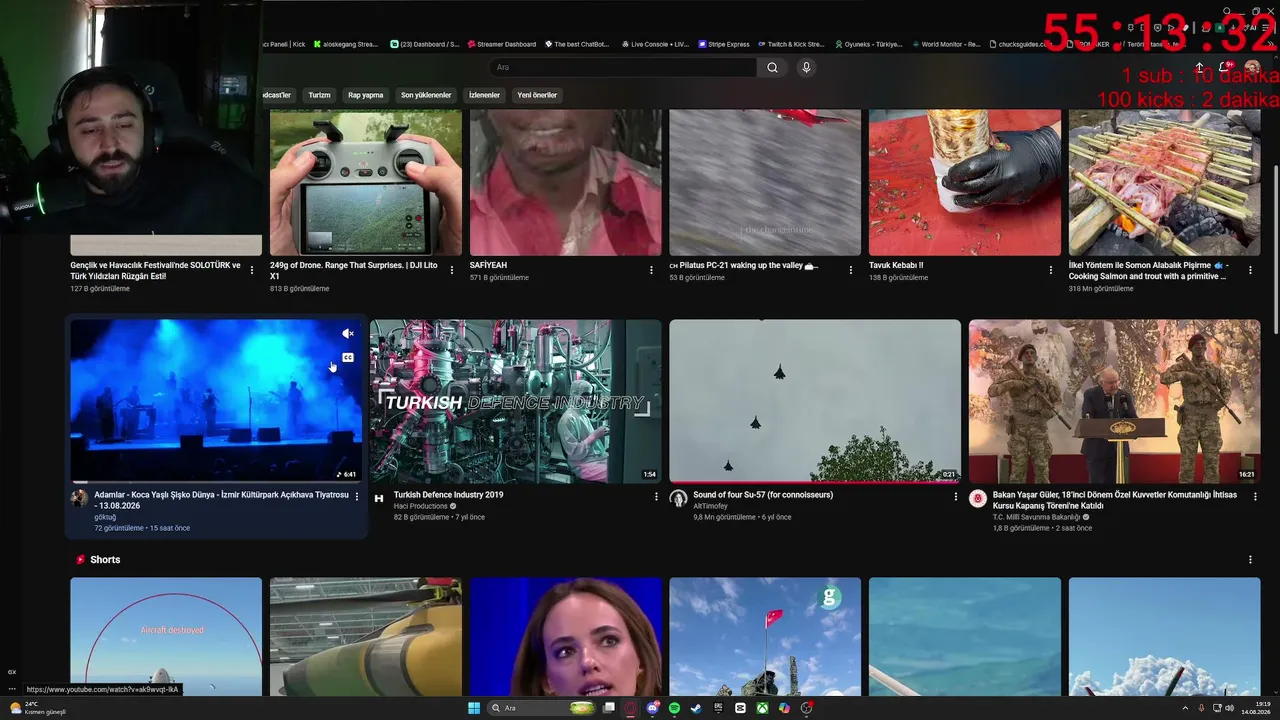This screenshot has width=1280, height=720.
Task: Open the weather widget showing 24°C
Action: click(x=38, y=708)
